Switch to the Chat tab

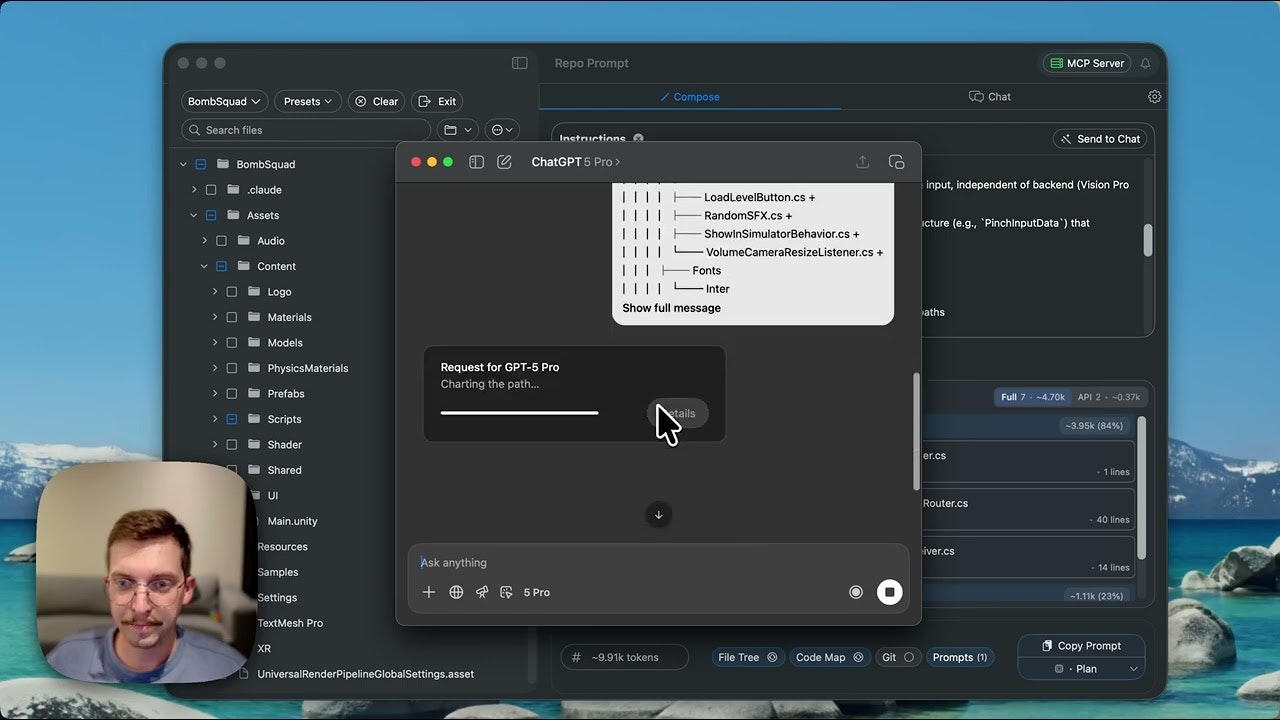989,96
